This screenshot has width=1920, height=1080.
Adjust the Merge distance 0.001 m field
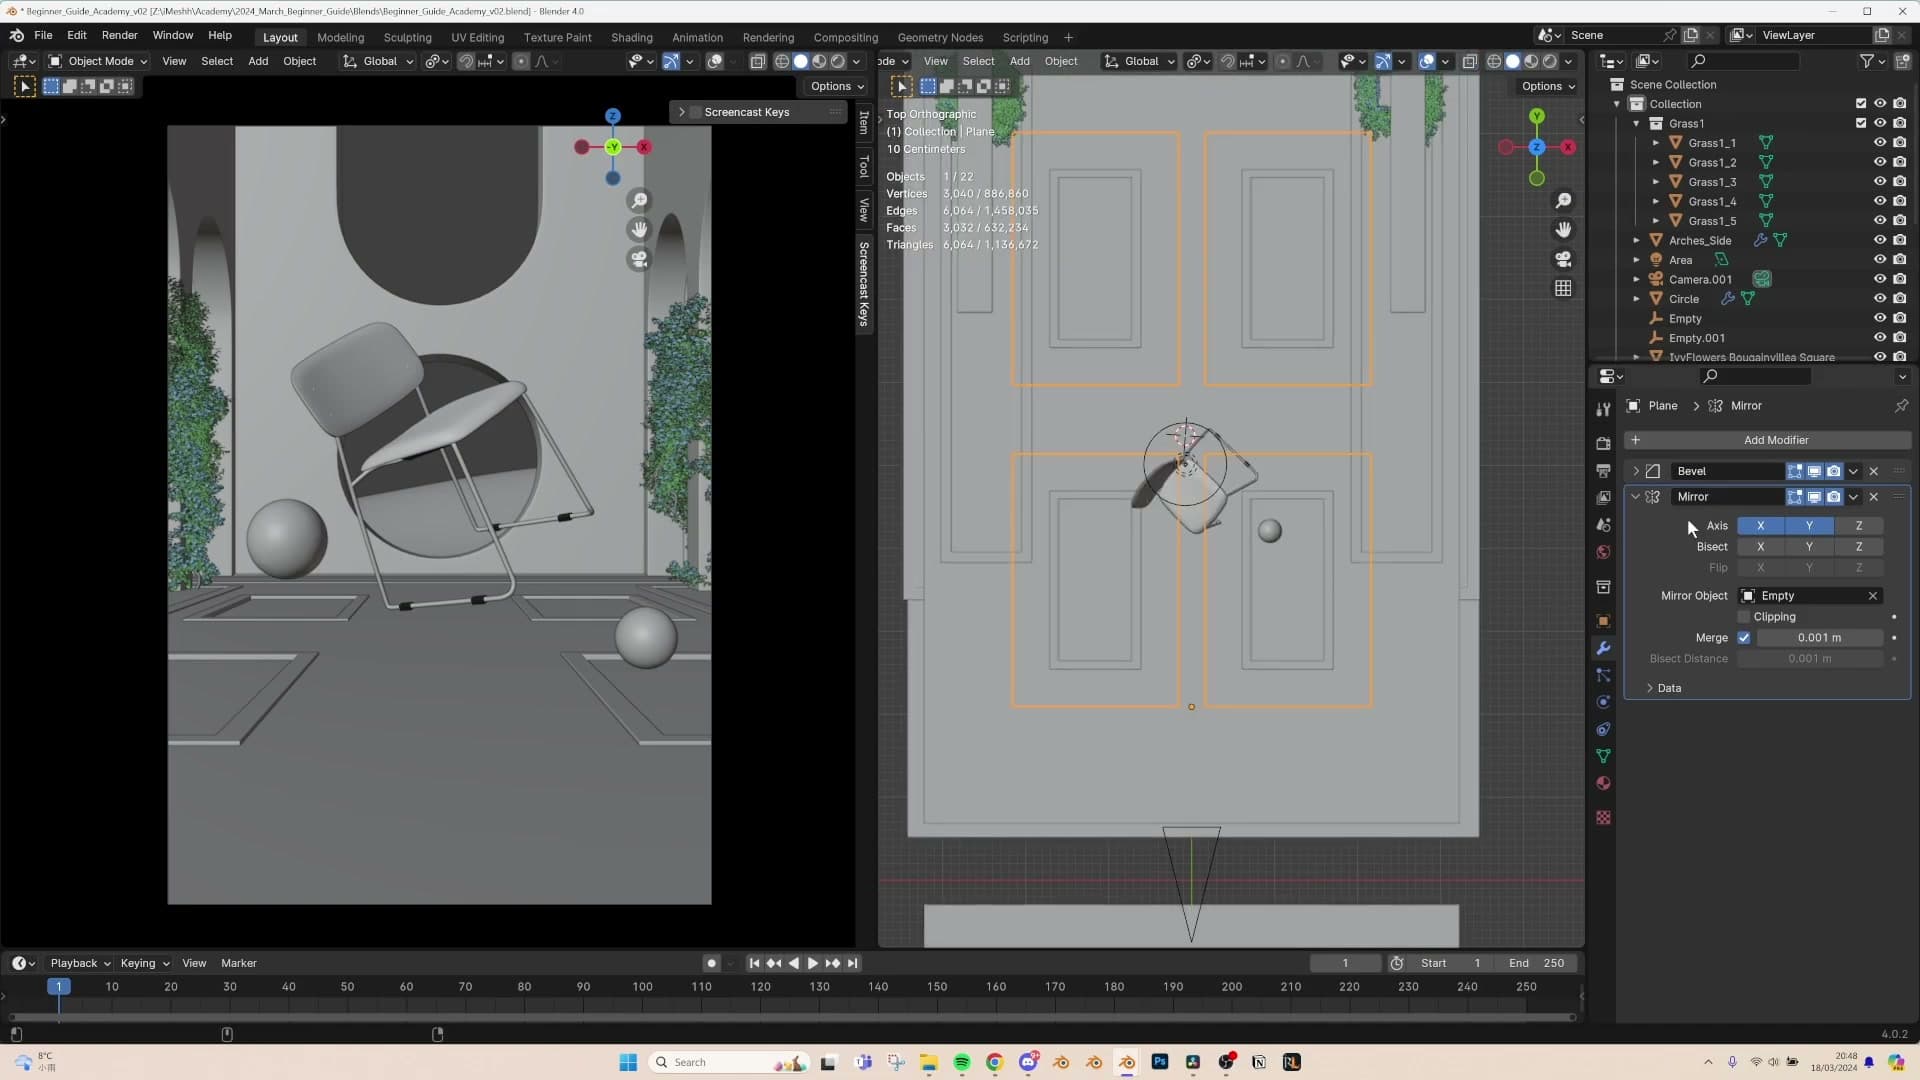pos(1819,638)
